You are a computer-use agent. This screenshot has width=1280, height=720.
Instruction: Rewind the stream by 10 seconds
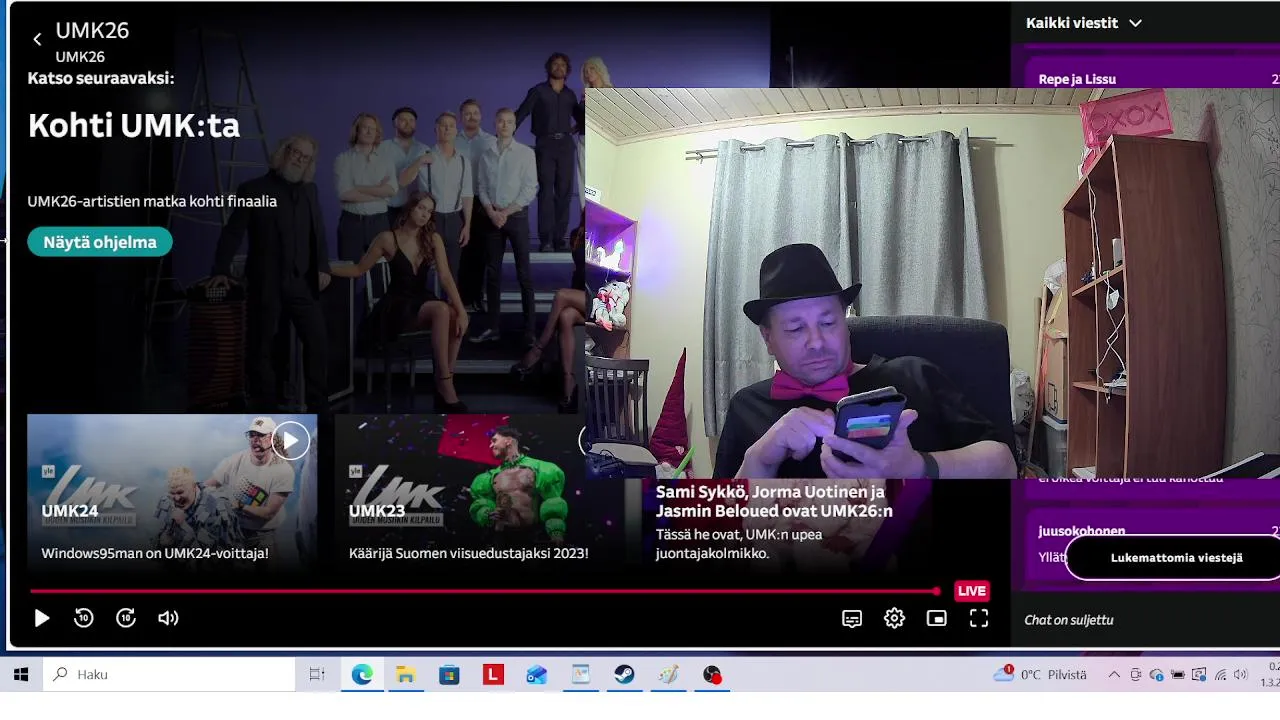tap(84, 618)
